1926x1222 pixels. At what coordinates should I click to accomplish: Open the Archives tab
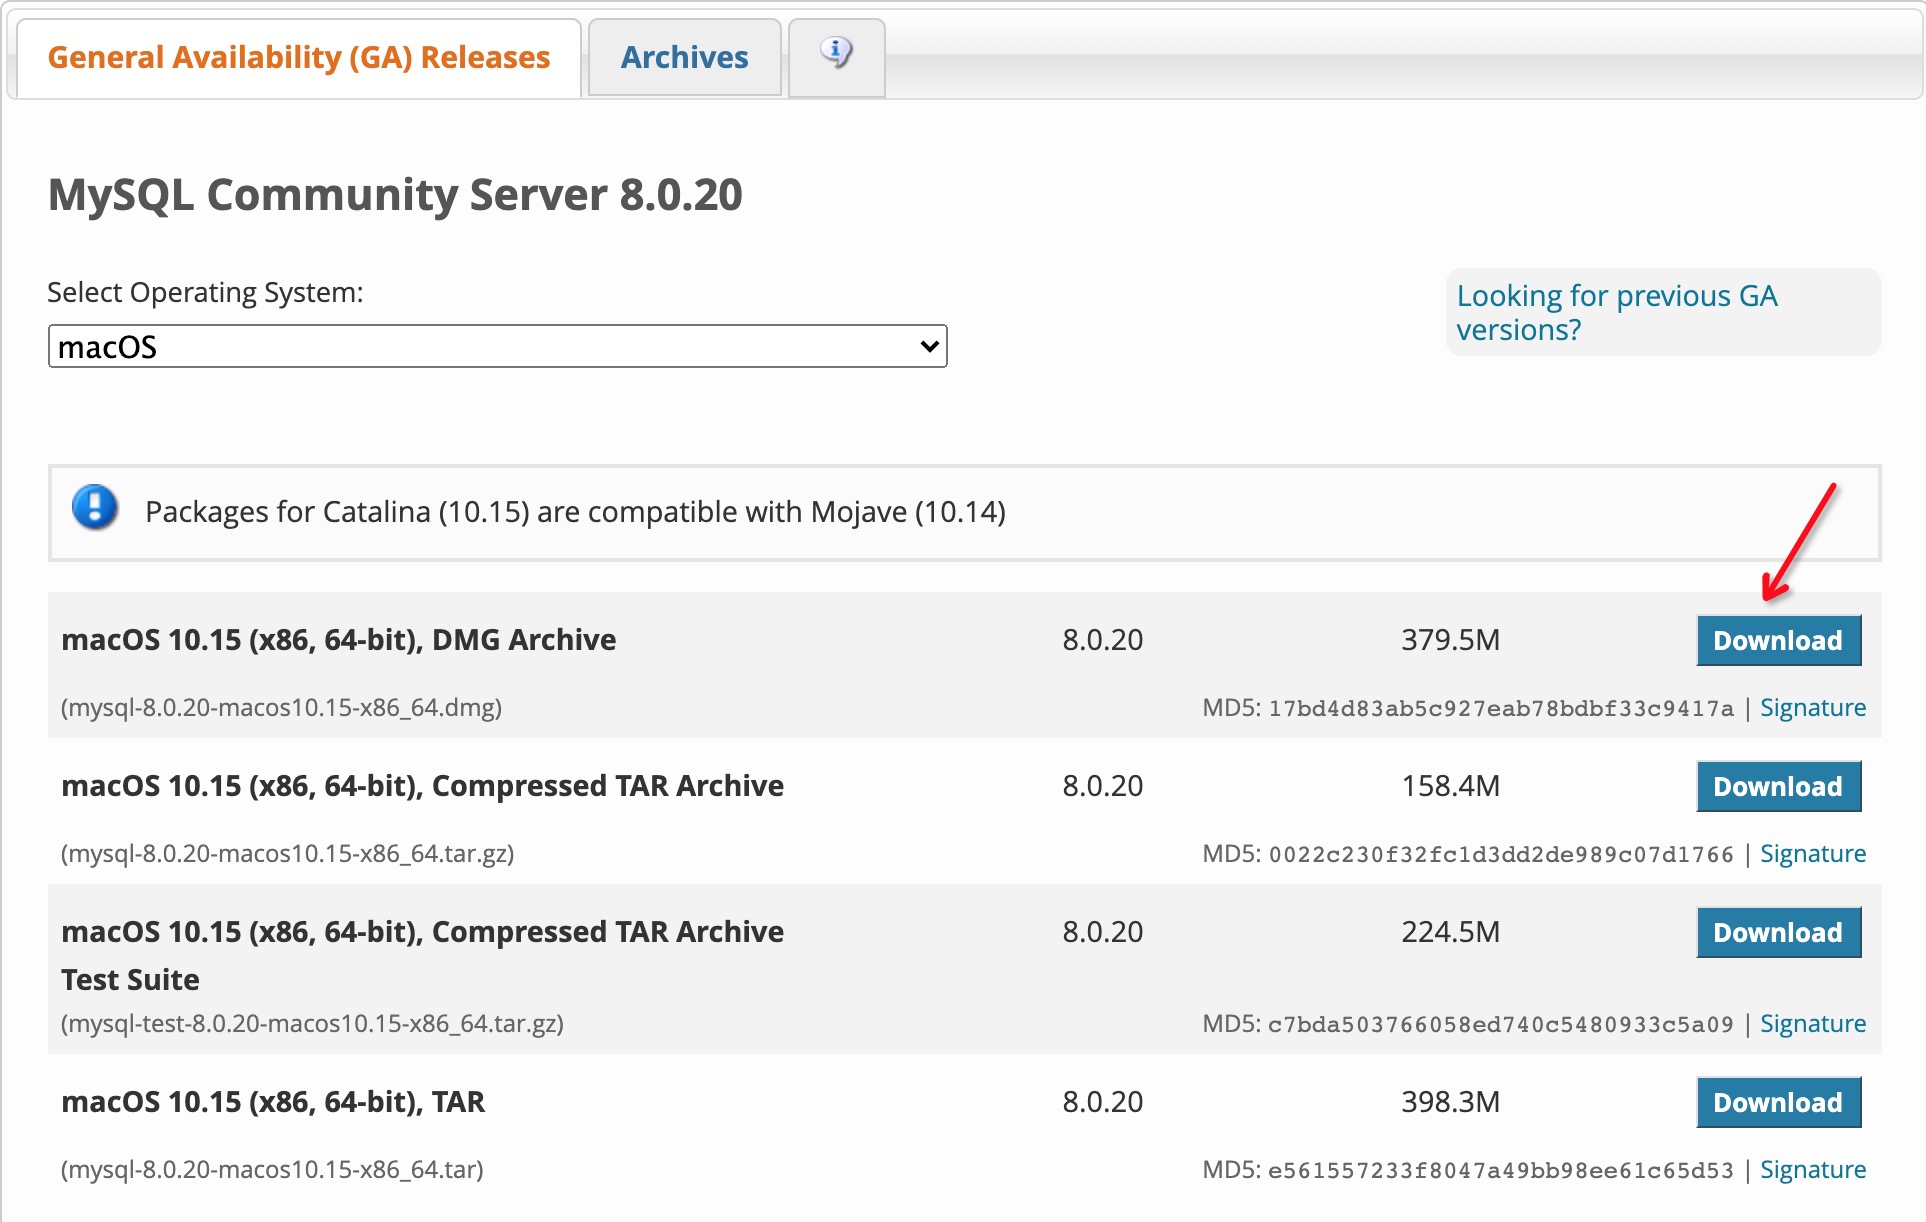pyautogui.click(x=684, y=58)
